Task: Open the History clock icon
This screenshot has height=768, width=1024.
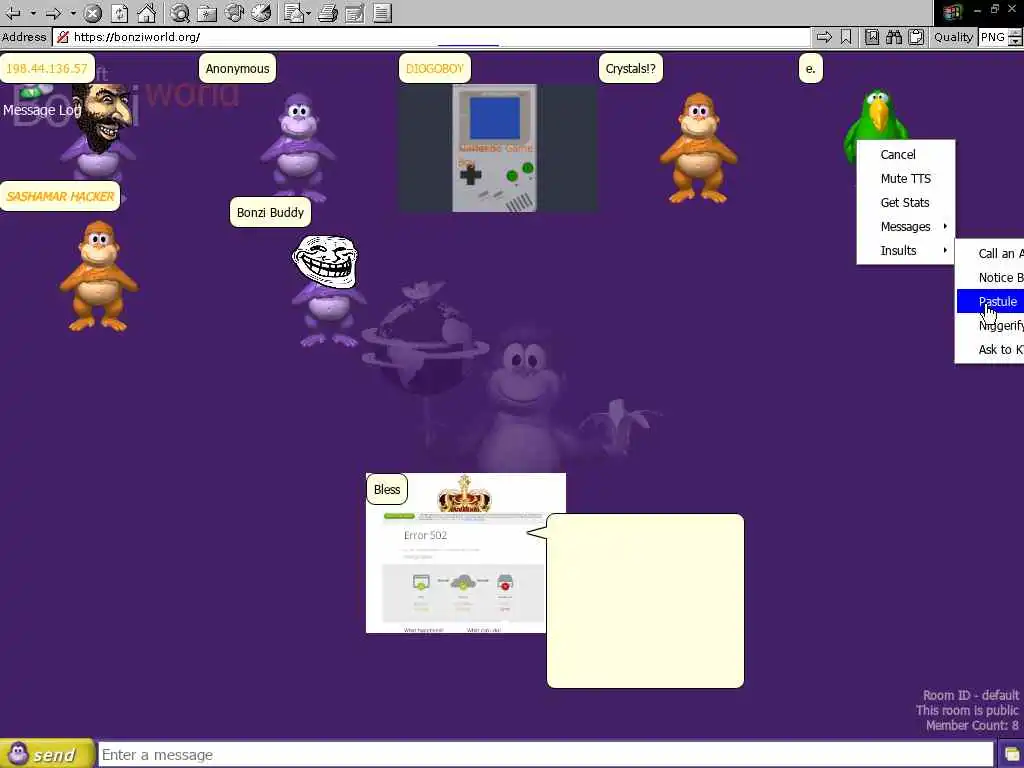Action: point(261,12)
